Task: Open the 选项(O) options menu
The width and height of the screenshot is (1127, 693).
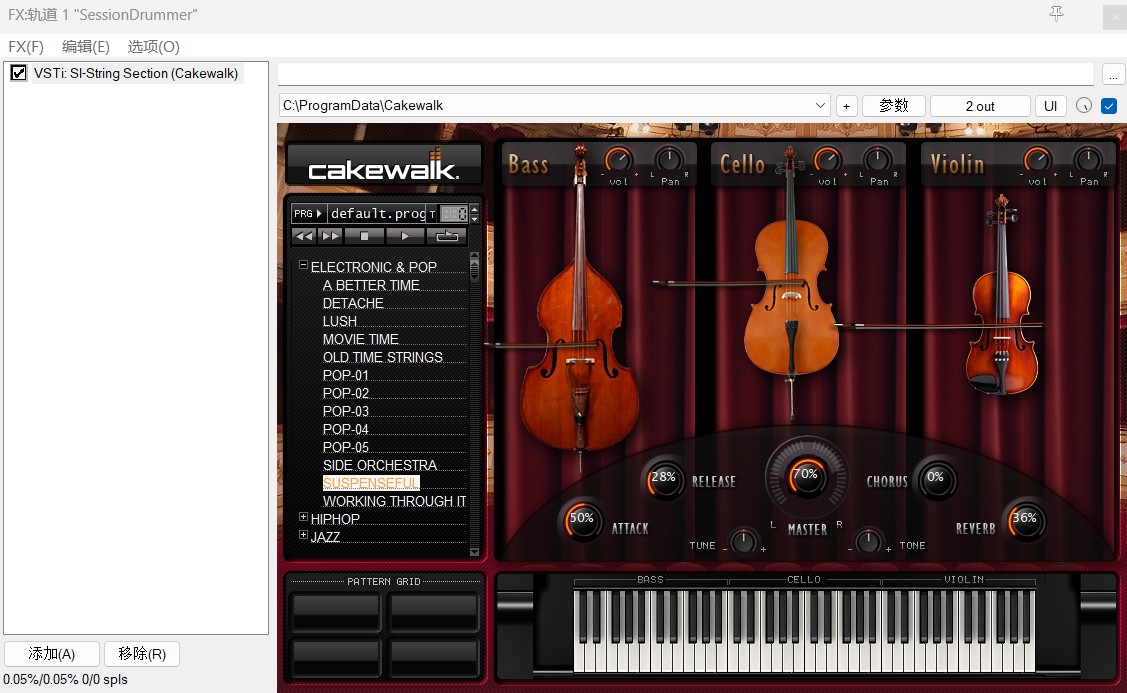Action: [x=153, y=47]
